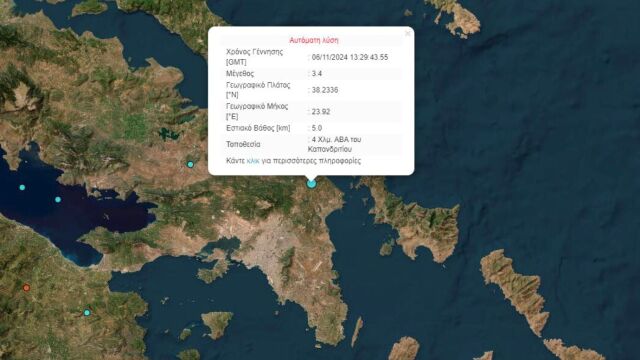Image resolution: width=640 pixels, height=360 pixels.
Task: Select the westernmost cyan marker in the gulf
Action: [x=22, y=187]
